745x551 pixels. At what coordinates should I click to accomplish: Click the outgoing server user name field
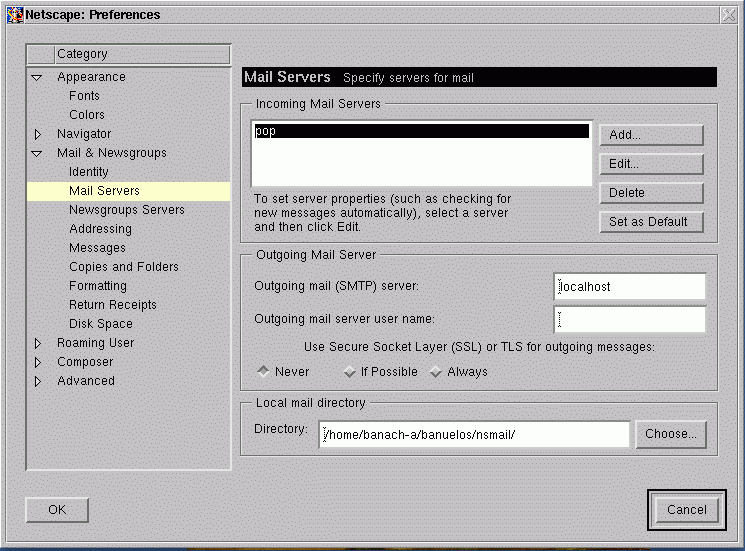click(630, 319)
